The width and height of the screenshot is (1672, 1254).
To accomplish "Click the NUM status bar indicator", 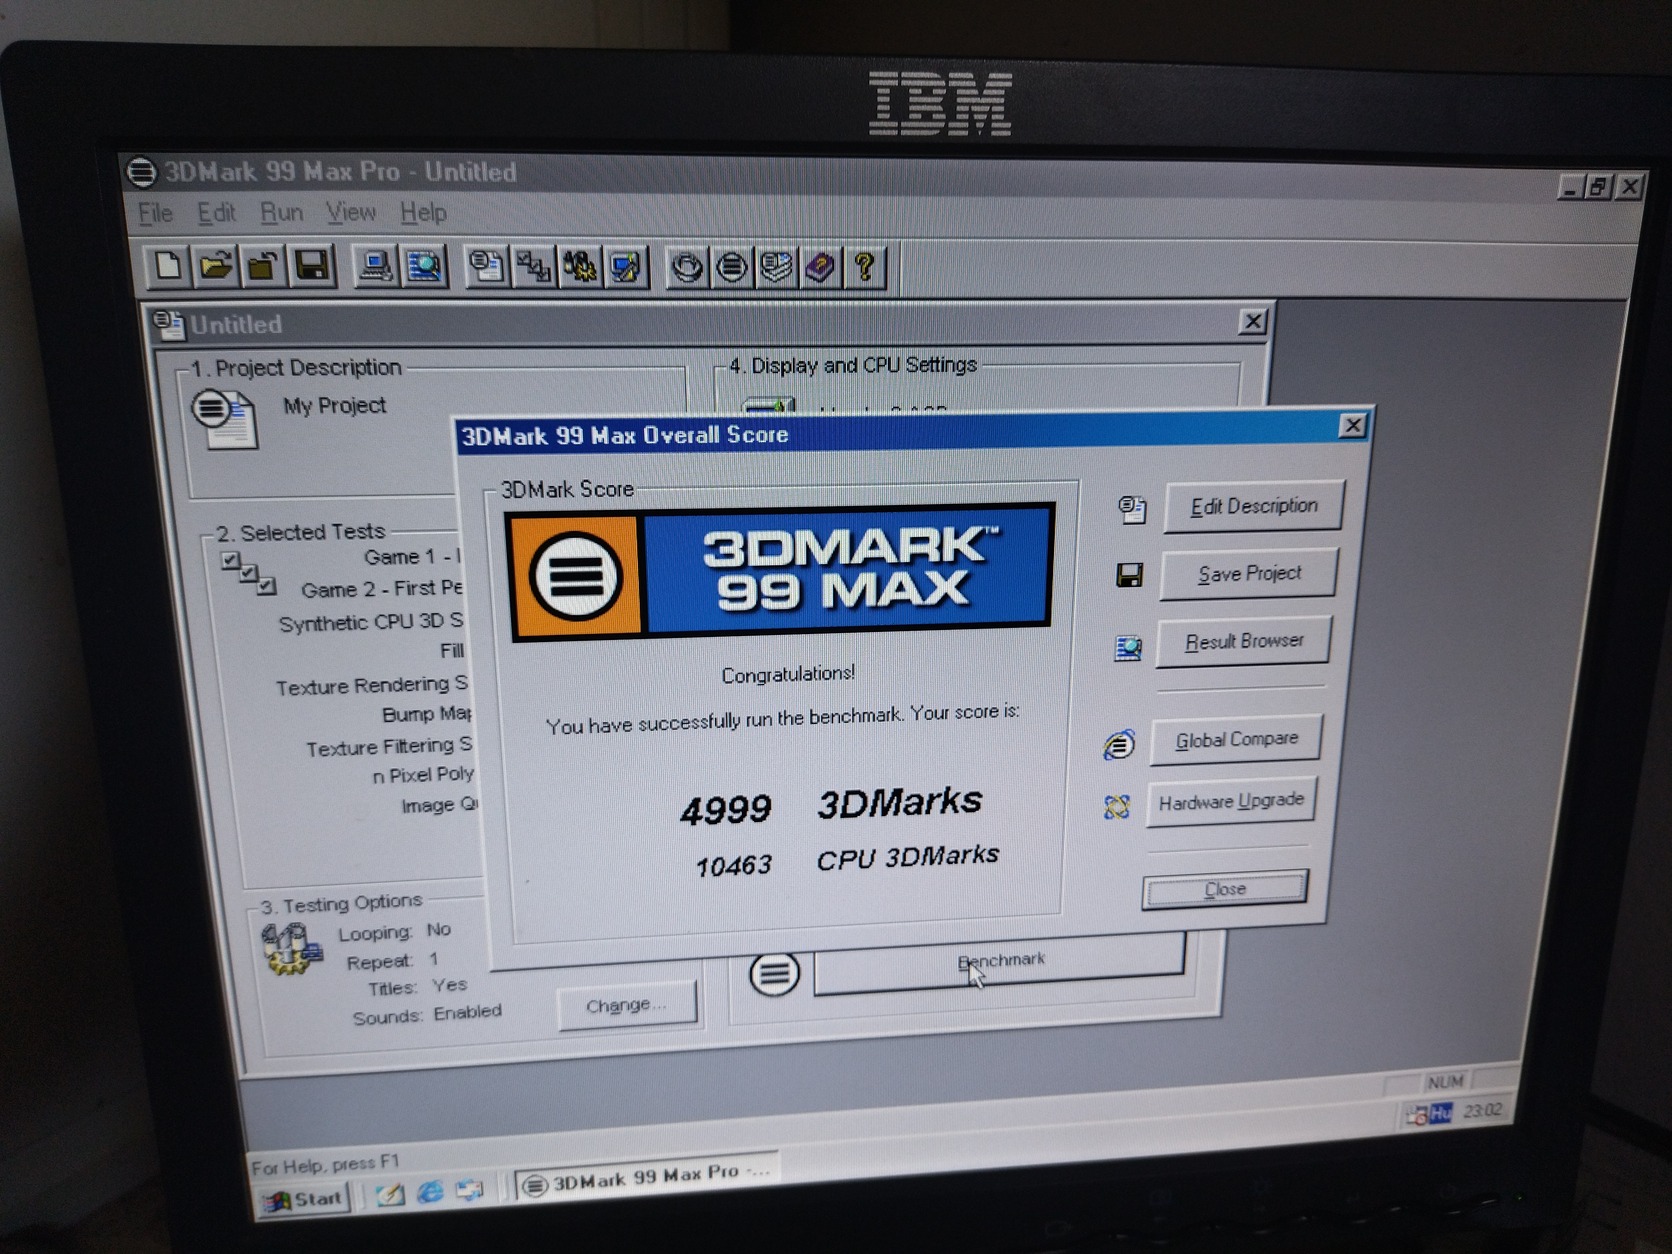I will tap(1445, 1082).
